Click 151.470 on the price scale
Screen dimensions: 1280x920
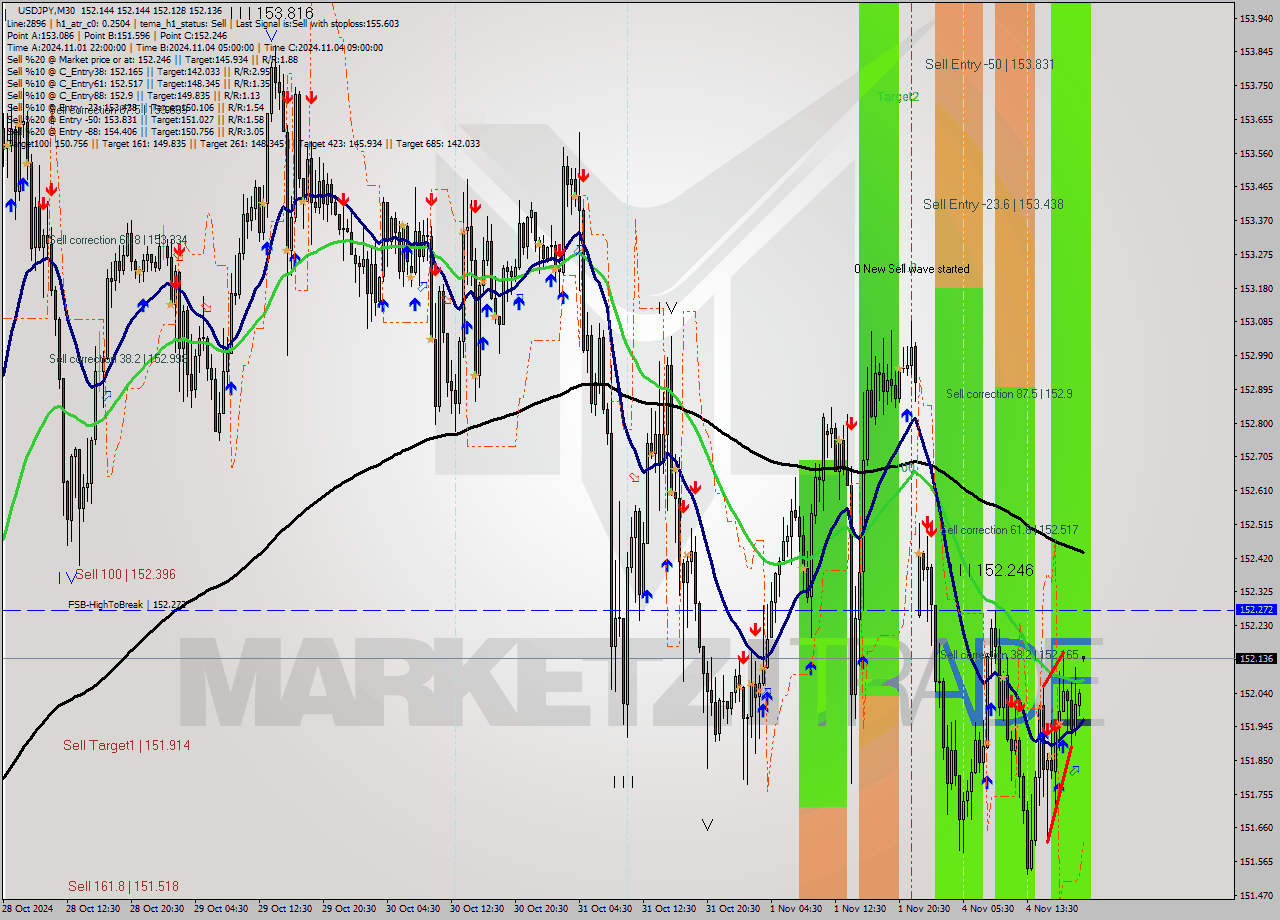1256,895
